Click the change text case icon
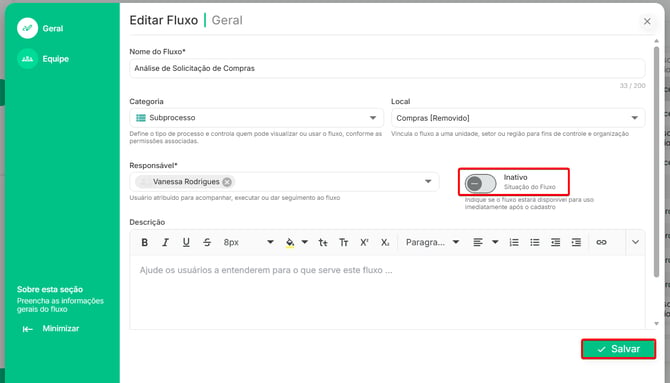This screenshot has height=383, width=670. click(323, 242)
